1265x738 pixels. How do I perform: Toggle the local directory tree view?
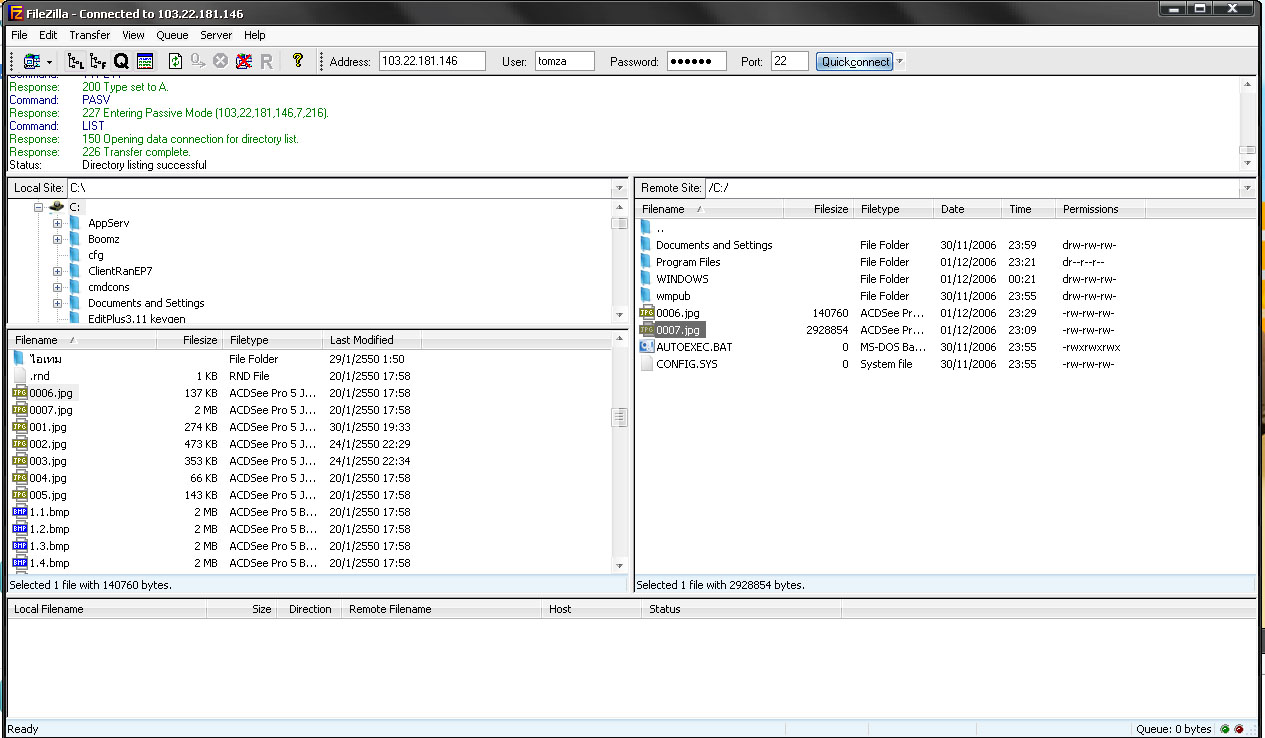point(76,61)
